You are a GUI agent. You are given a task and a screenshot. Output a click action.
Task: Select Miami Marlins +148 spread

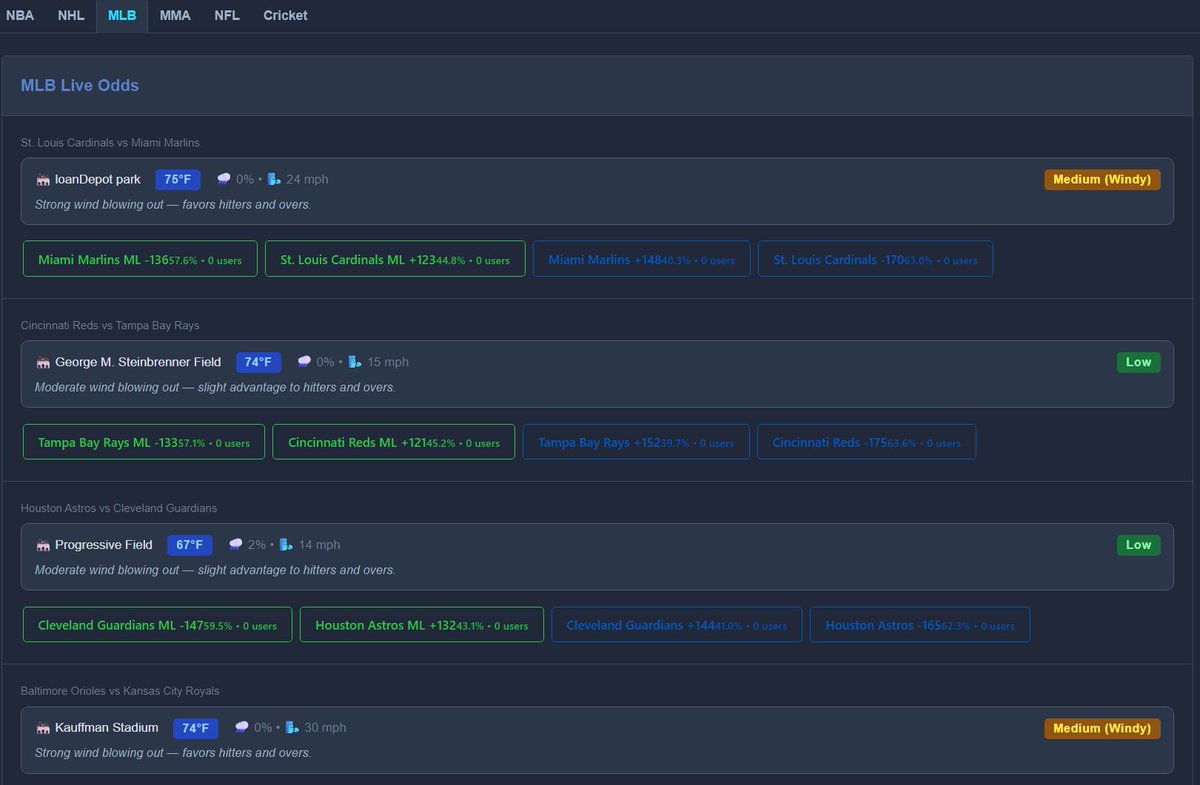click(x=642, y=259)
